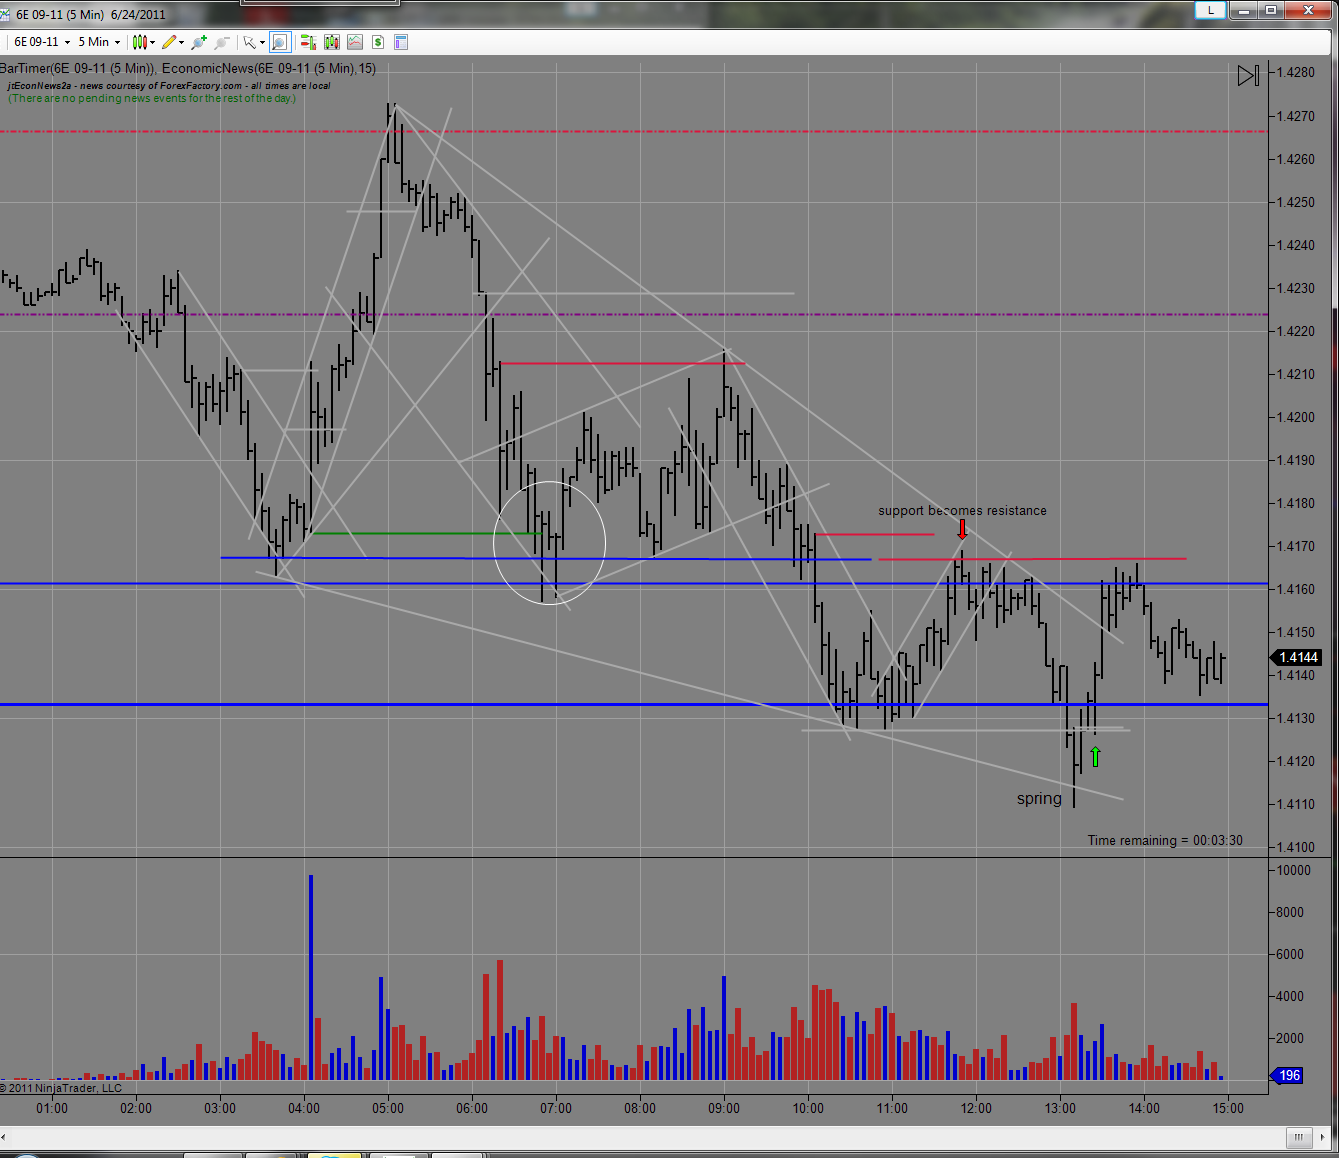Click the 'support becomes resistance' annotation text
The image size is (1339, 1158).
coord(962,510)
